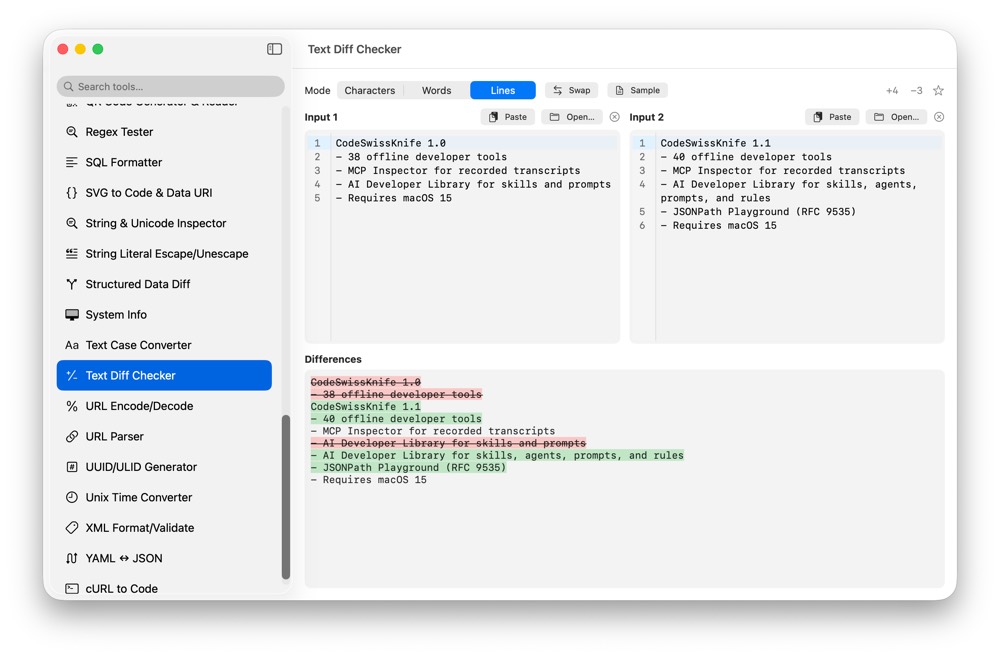
Task: Switch diff mode to Words
Action: (436, 90)
